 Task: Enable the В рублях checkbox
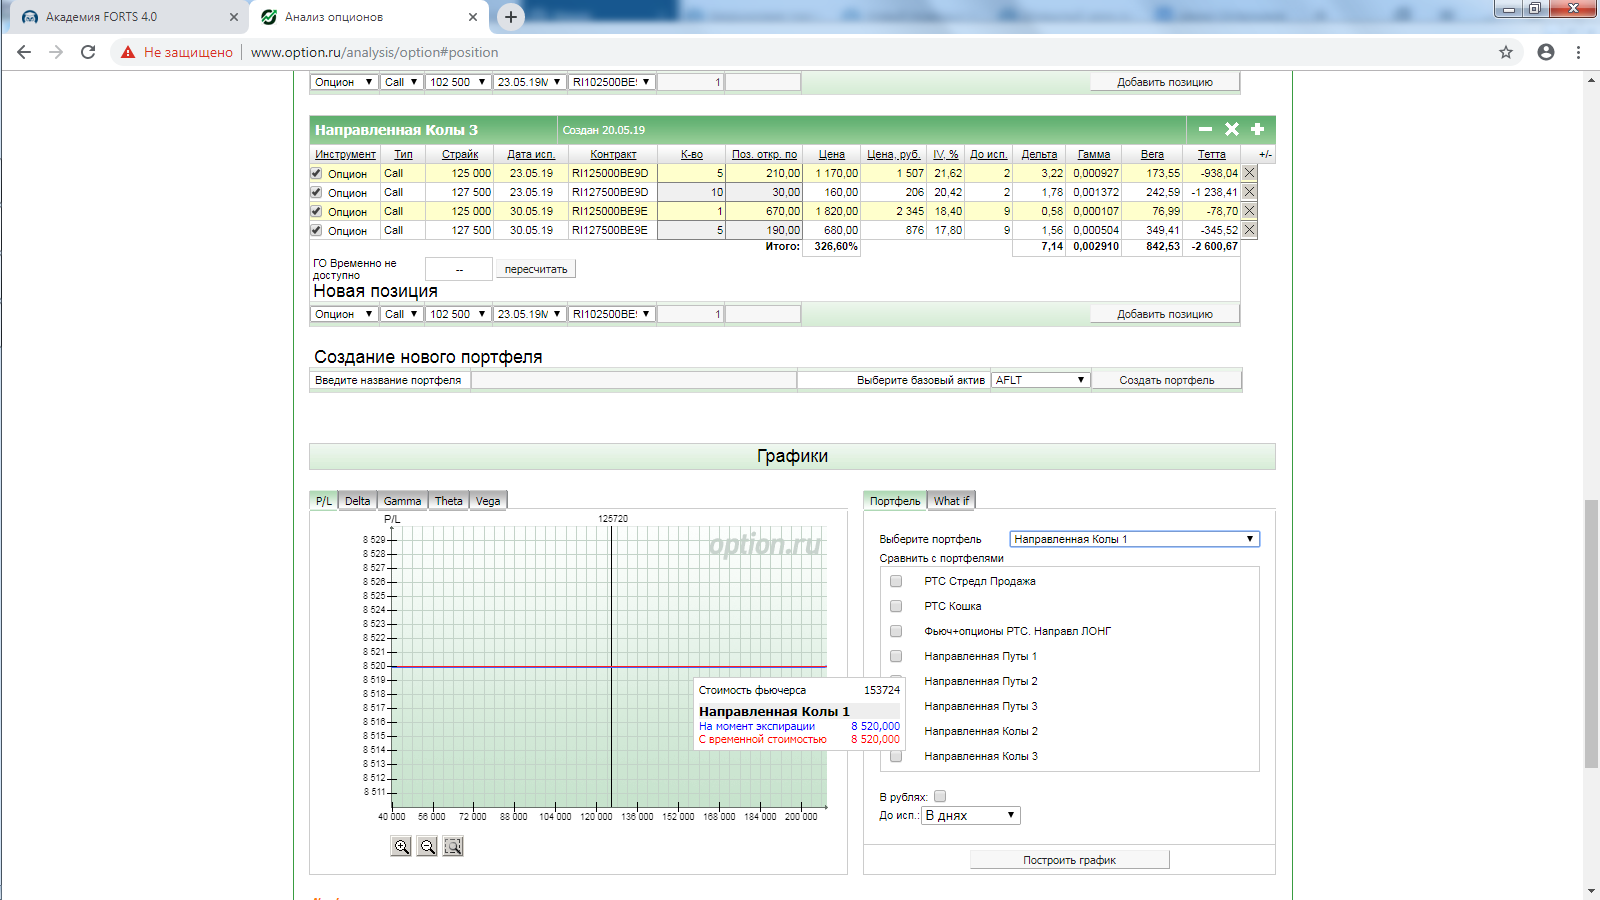coord(940,797)
